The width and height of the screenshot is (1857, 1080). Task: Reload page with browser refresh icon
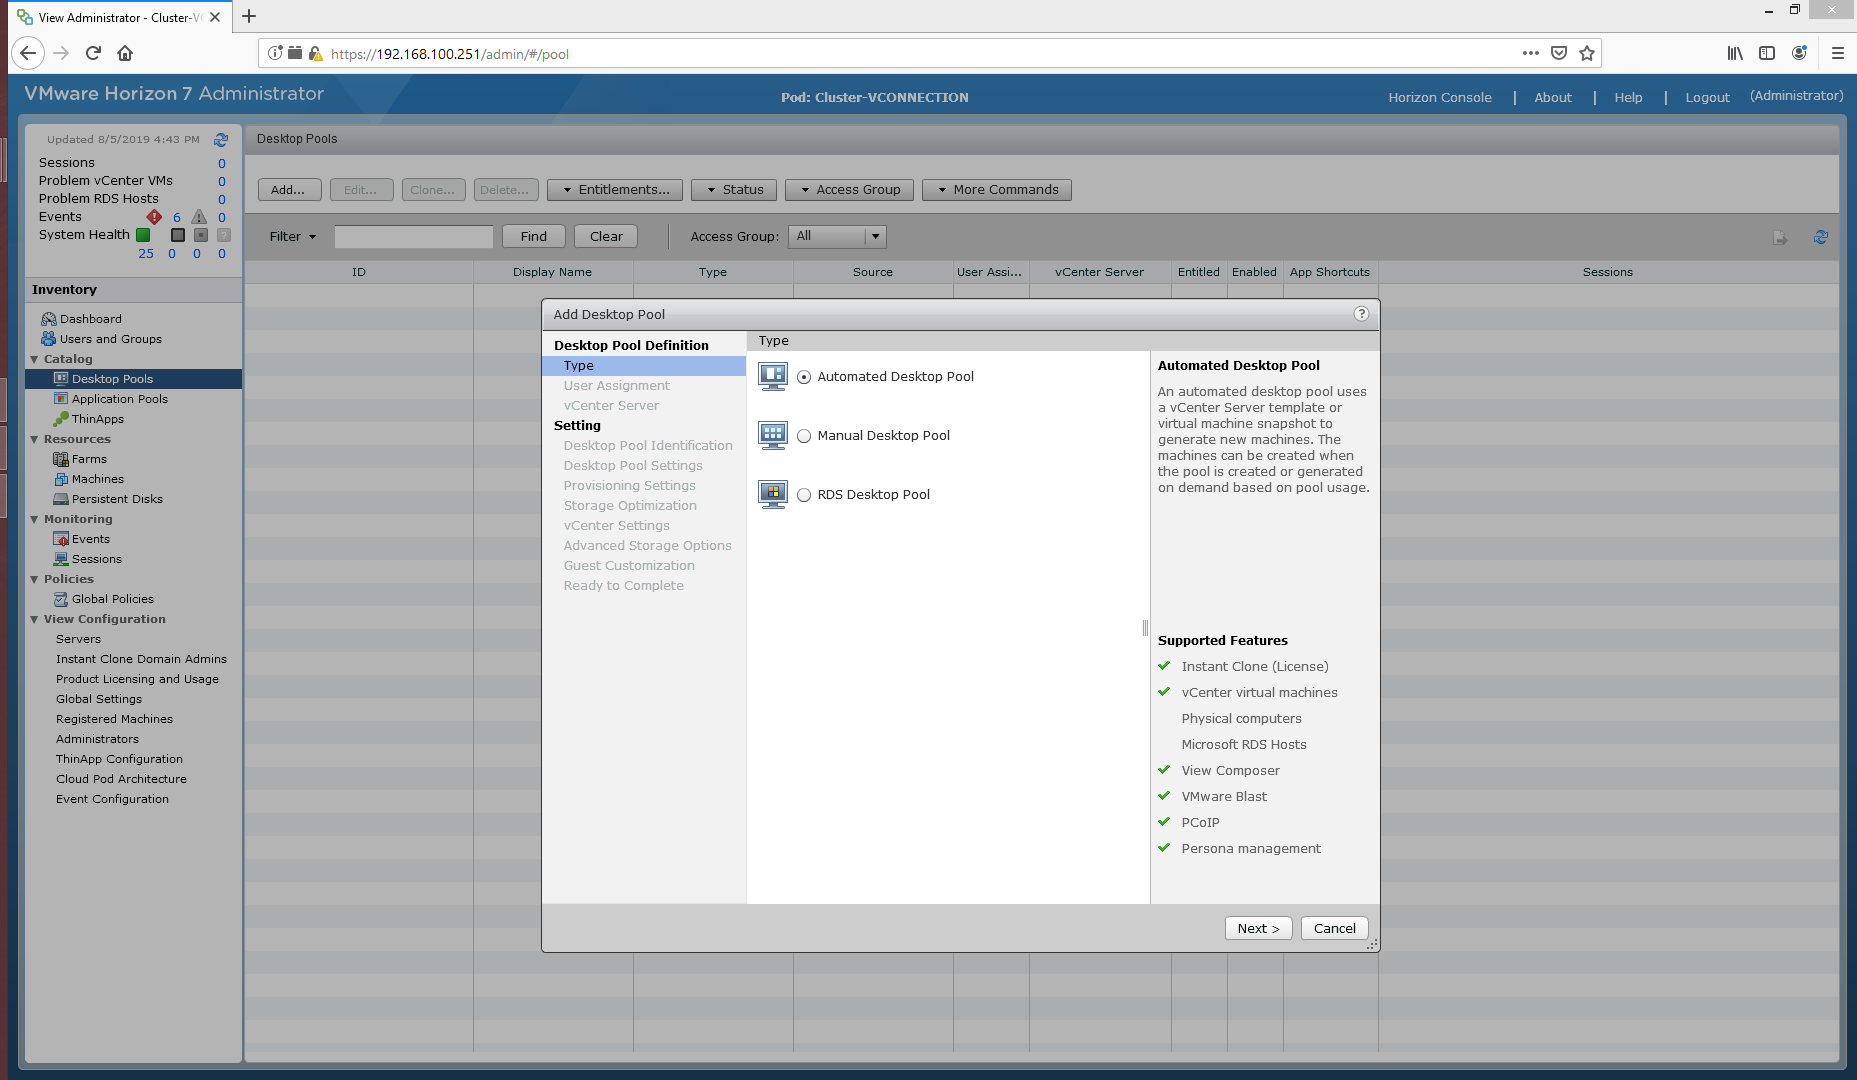[93, 53]
